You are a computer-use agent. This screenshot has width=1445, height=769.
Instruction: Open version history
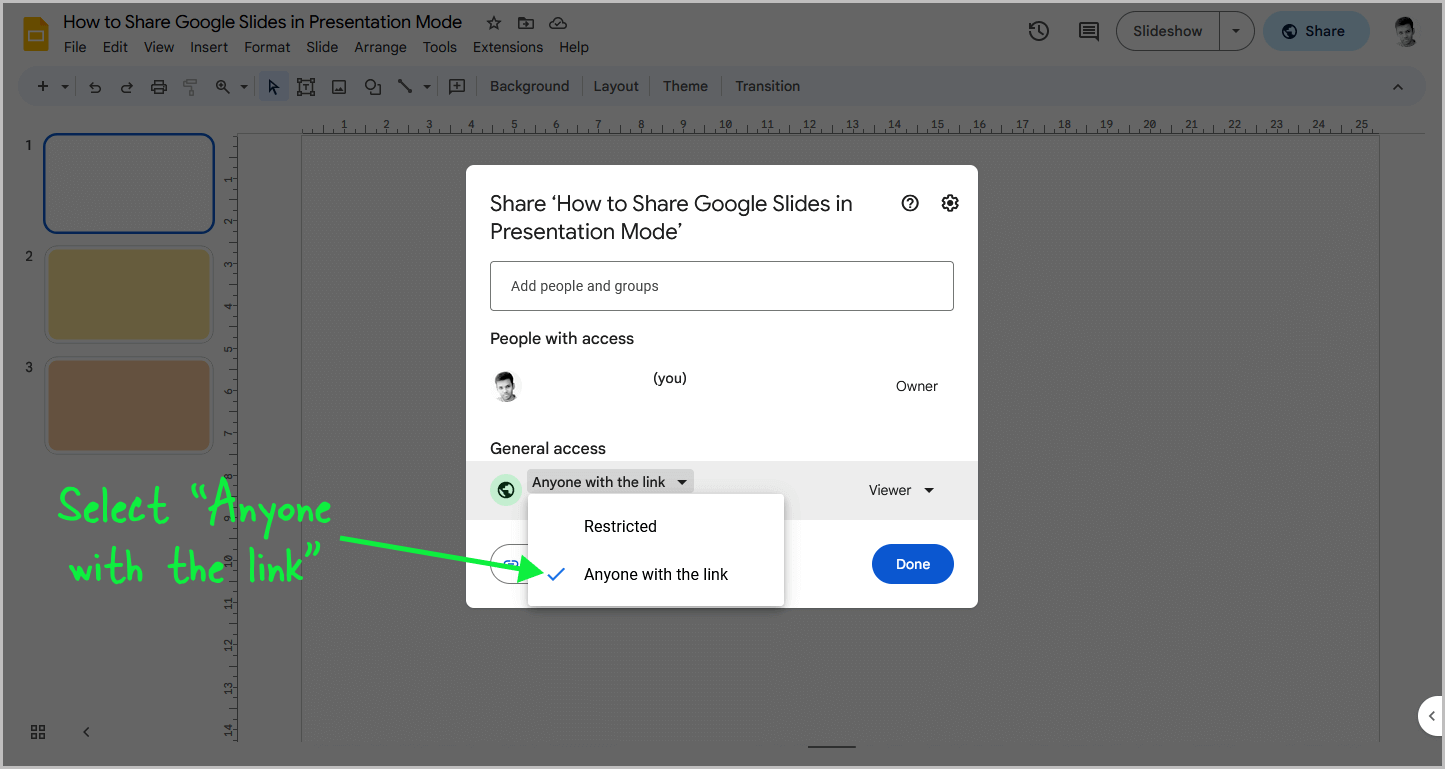click(1038, 31)
